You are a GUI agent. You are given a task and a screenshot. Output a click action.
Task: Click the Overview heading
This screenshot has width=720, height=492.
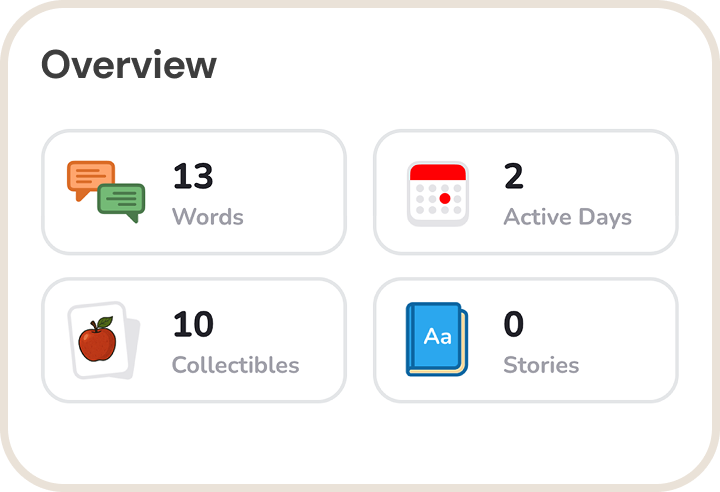pyautogui.click(x=129, y=65)
